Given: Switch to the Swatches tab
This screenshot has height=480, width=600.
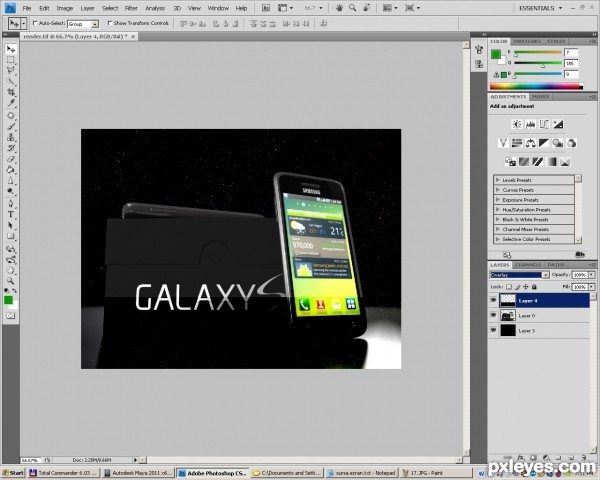Looking at the screenshot, I should click(527, 41).
